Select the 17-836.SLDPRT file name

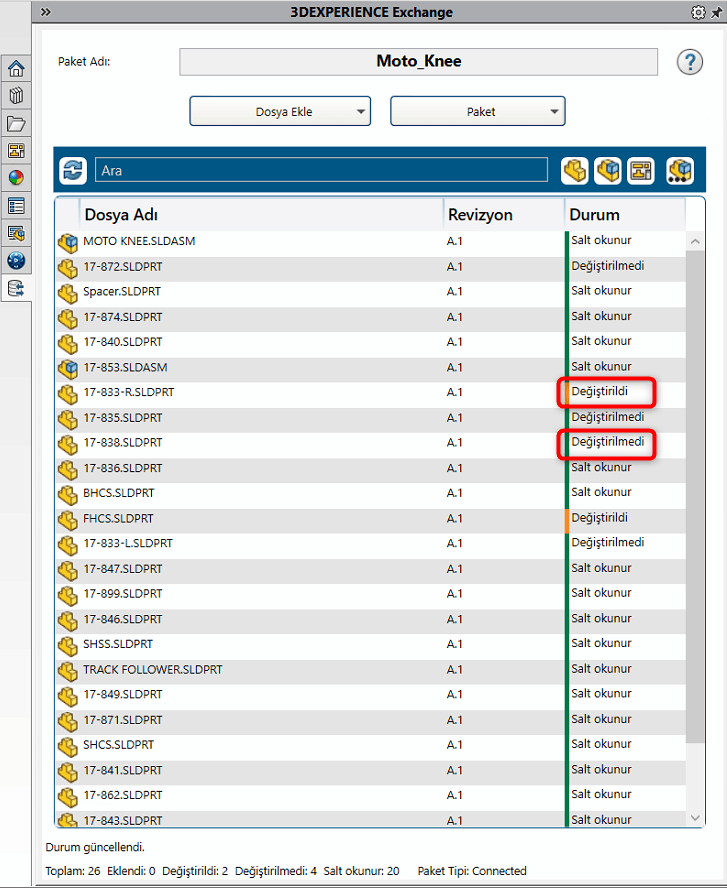122,468
